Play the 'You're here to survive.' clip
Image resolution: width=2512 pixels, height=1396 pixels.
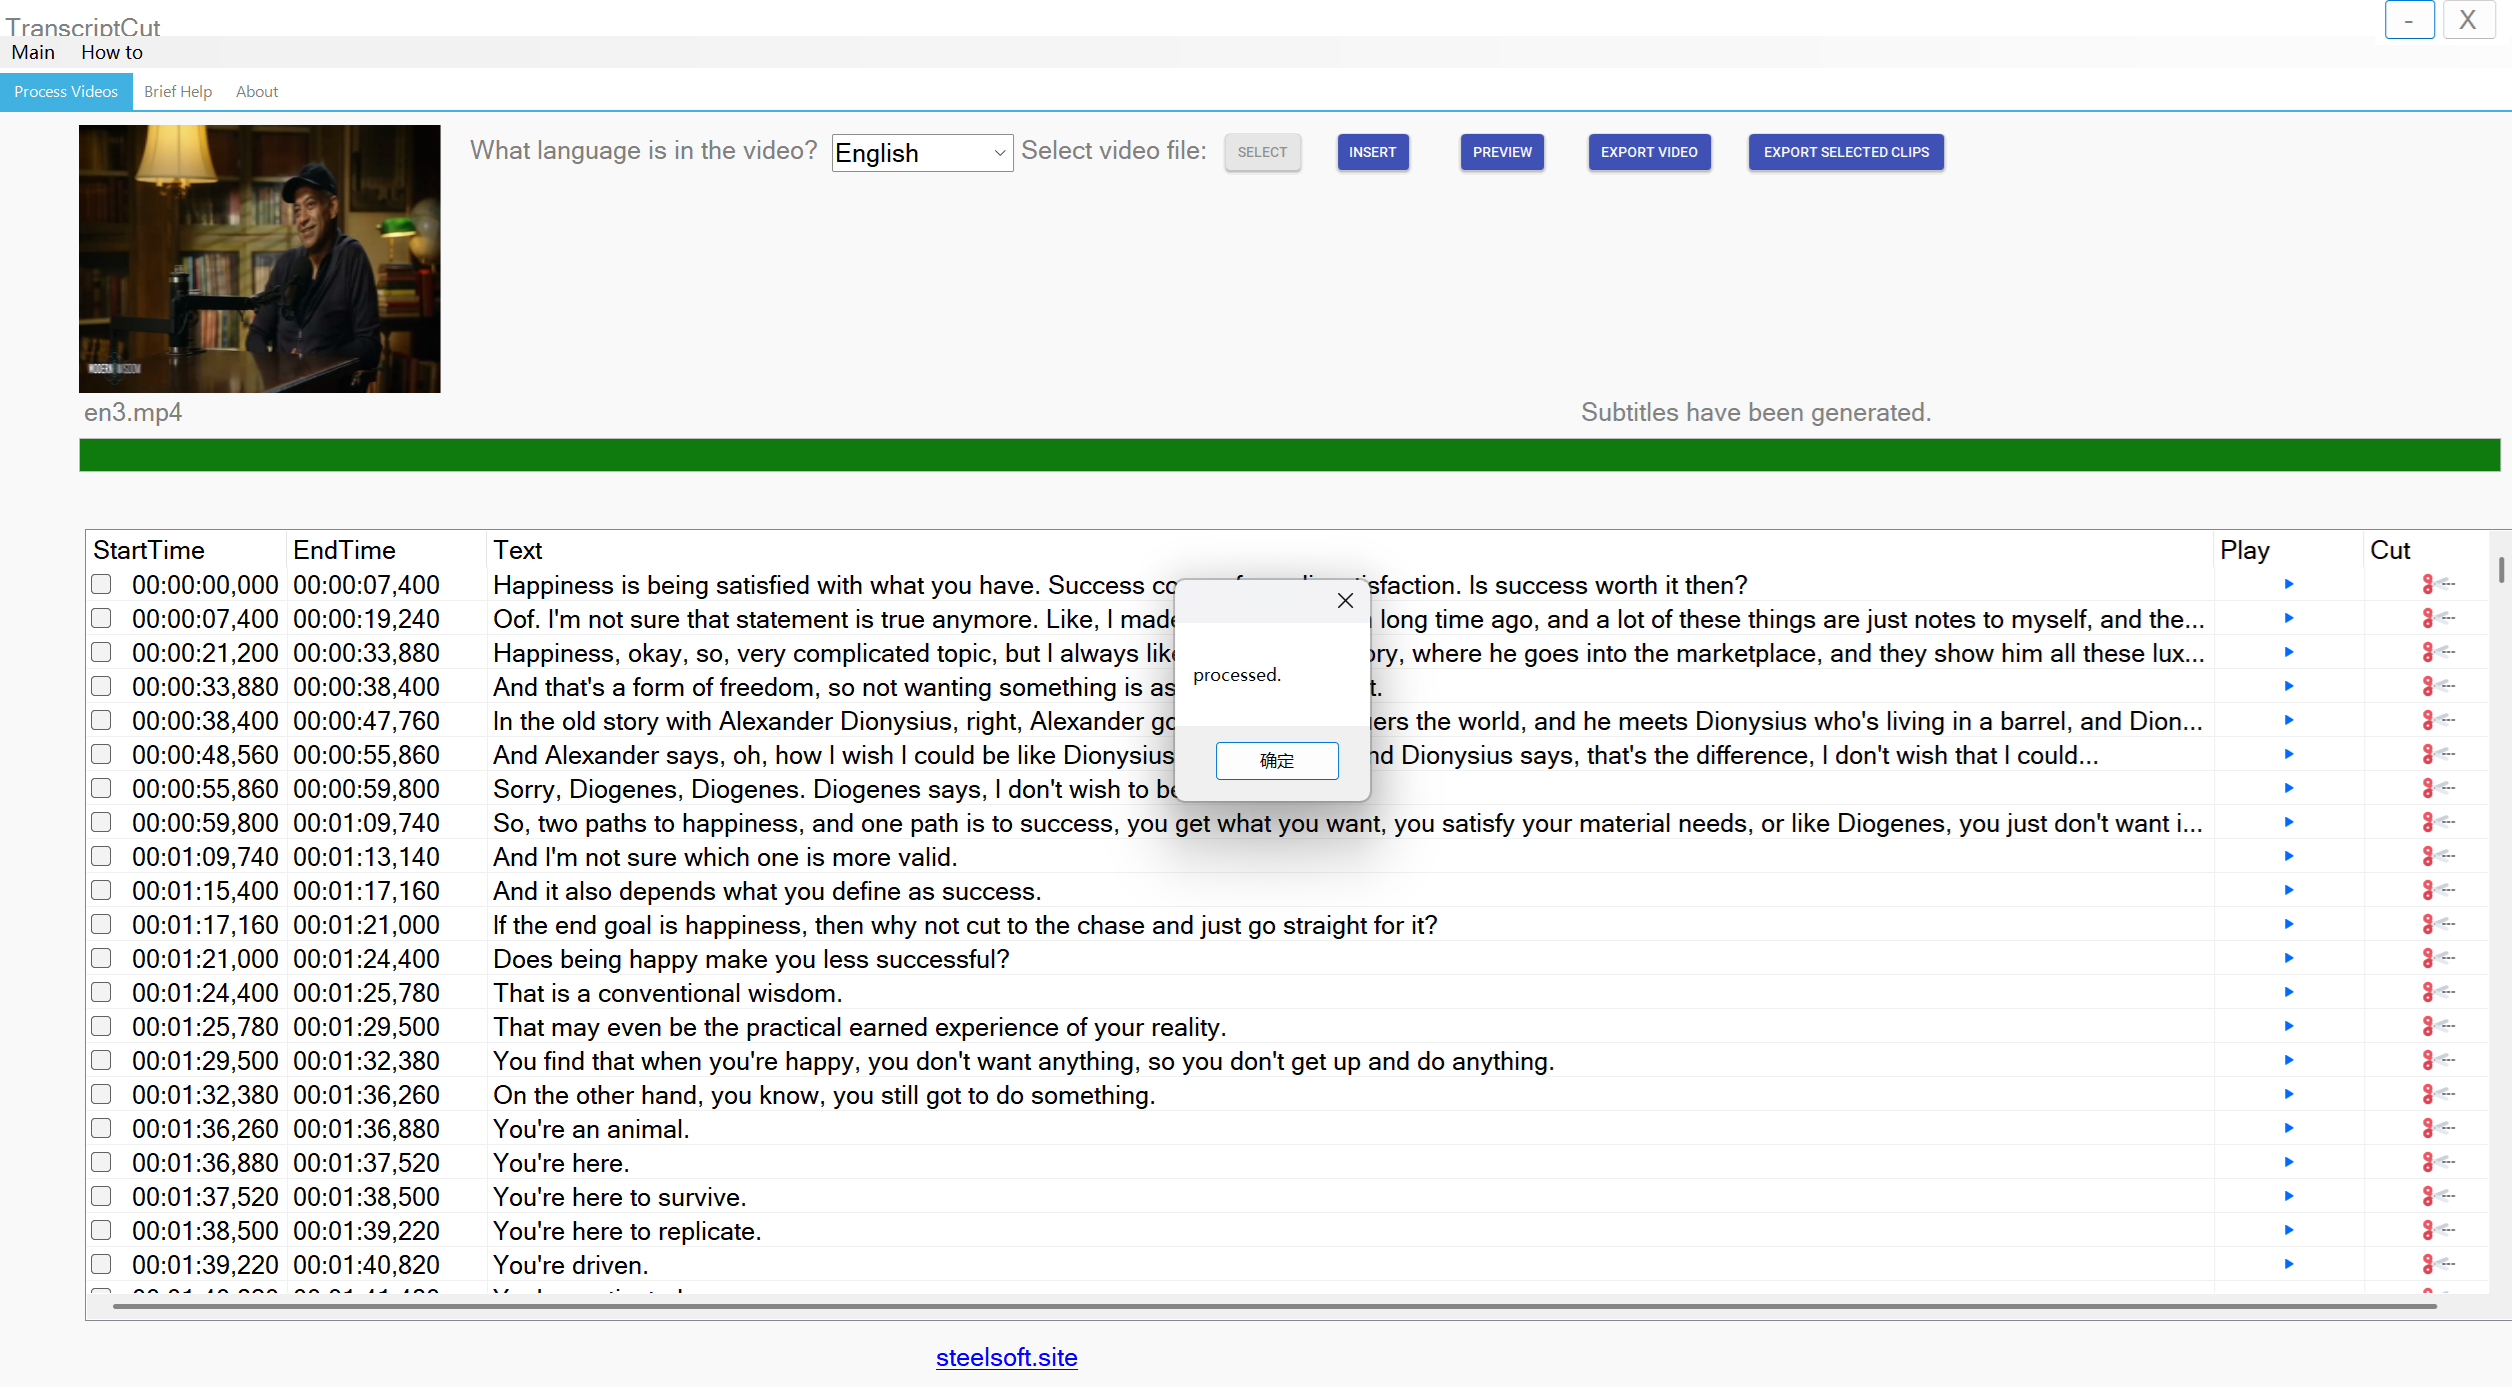point(2288,1197)
